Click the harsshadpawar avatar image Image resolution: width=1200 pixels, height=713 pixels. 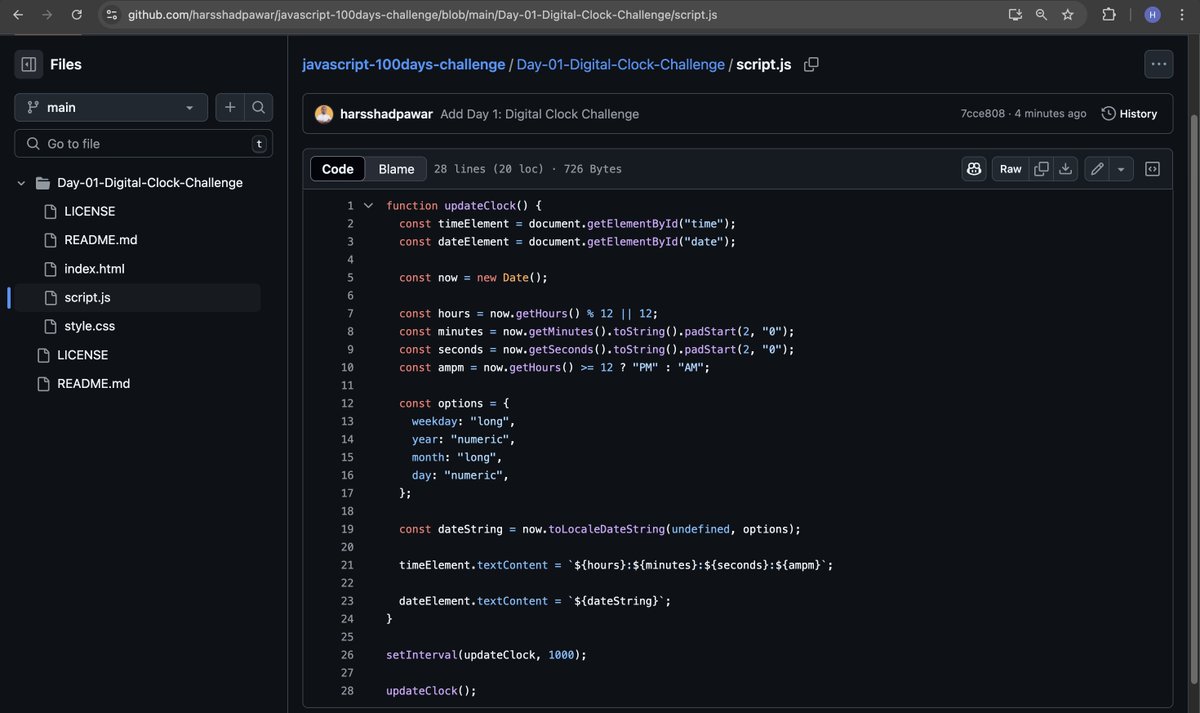pos(324,114)
